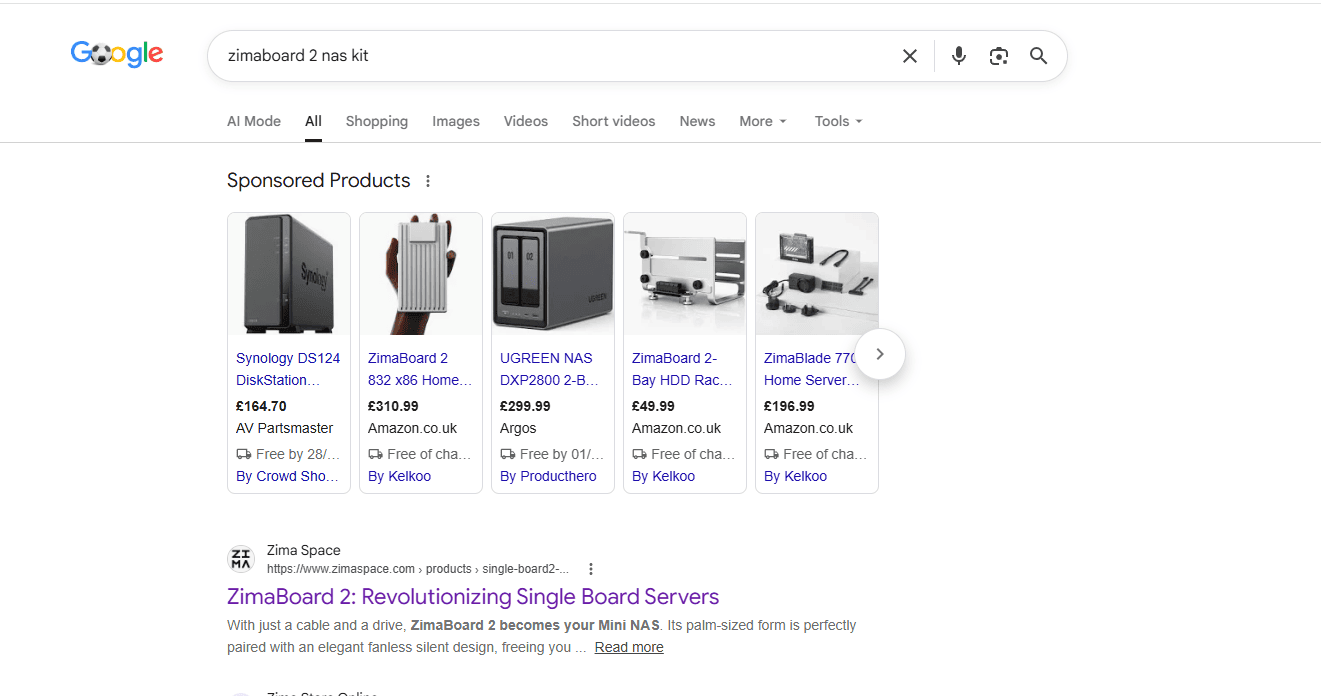Click the Read more link
The height and width of the screenshot is (696, 1321).
(x=629, y=647)
